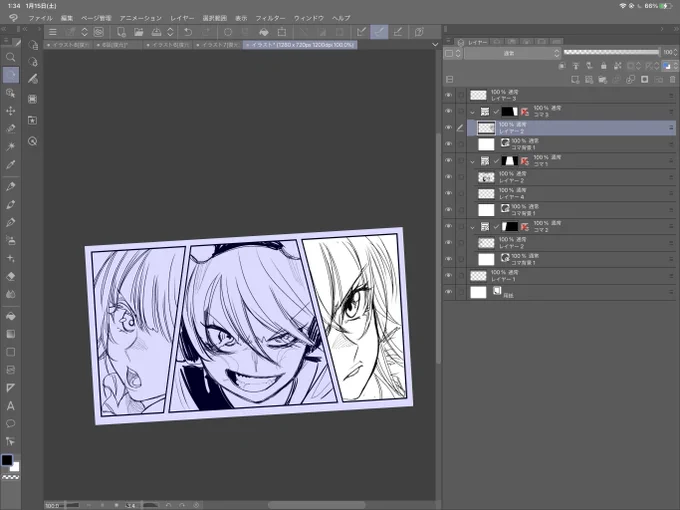
Task: Hide レイヤー 3 using its eye icon
Action: [449, 95]
